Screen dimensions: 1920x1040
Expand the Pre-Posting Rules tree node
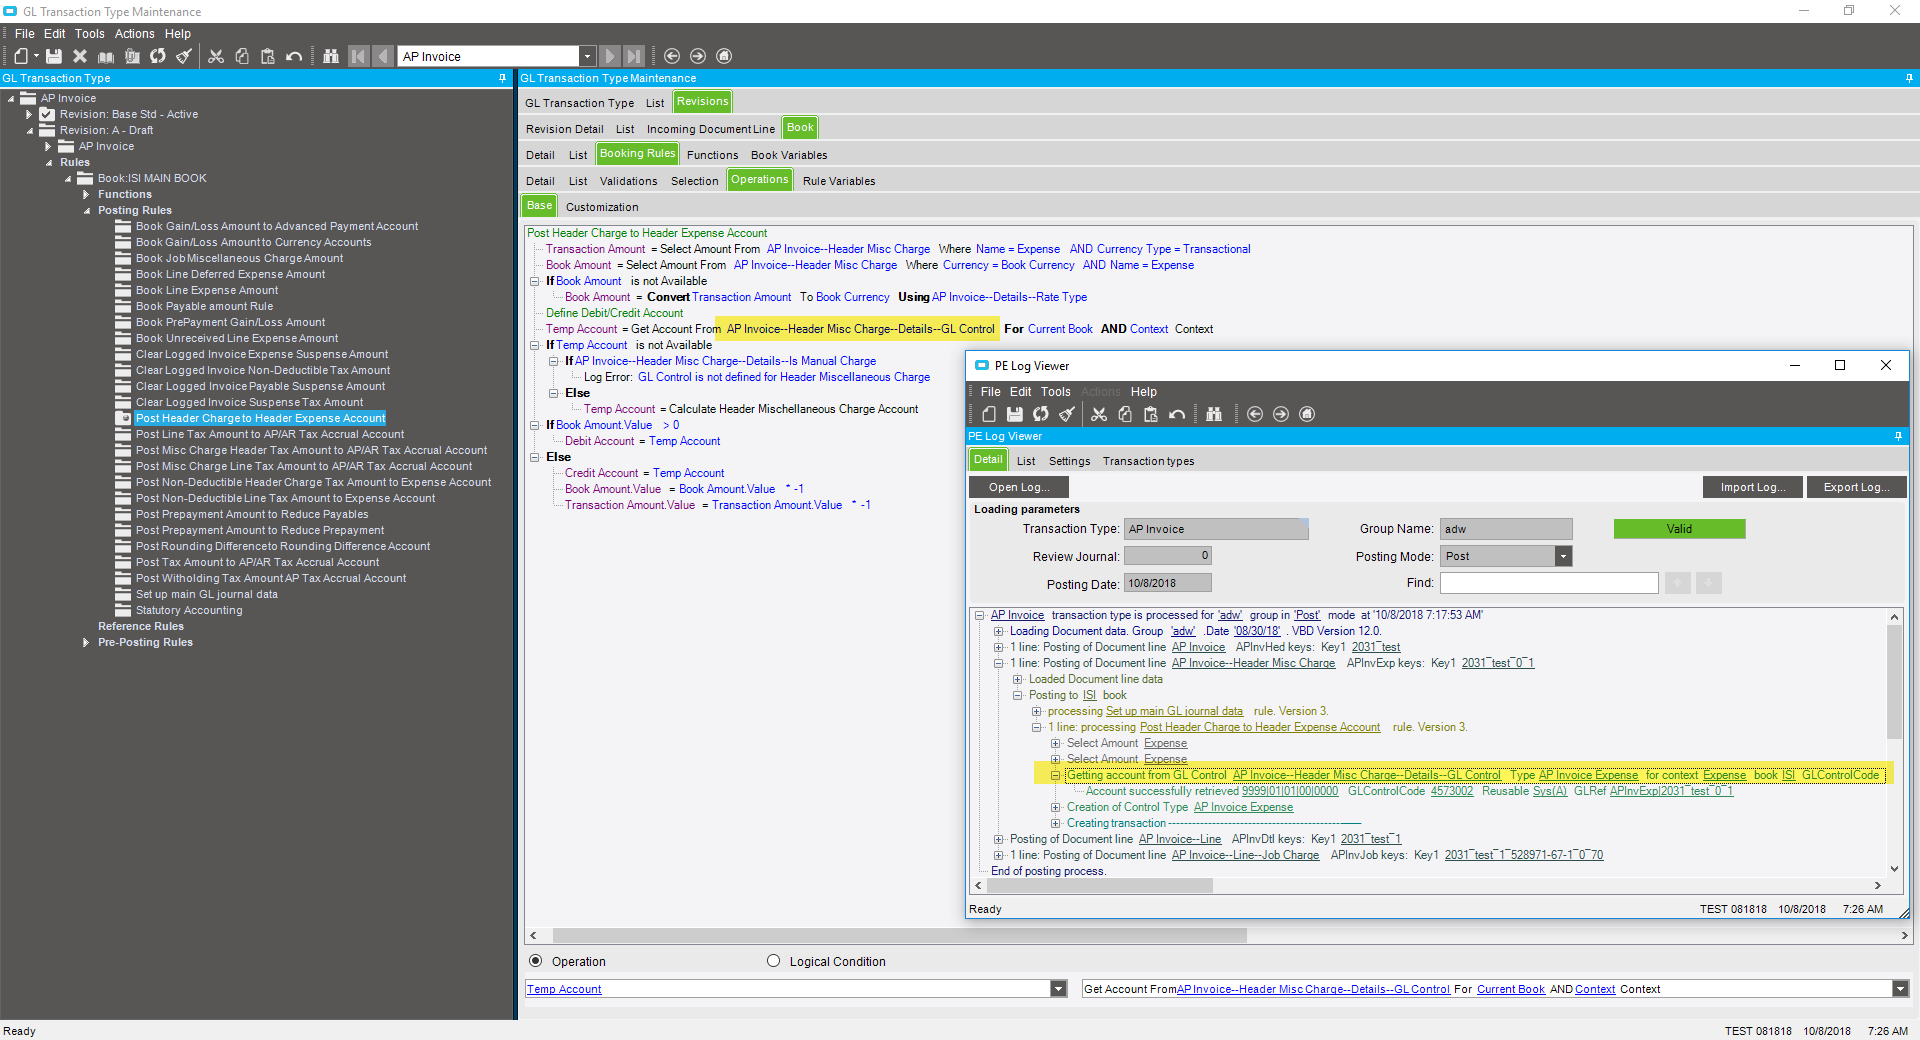point(86,642)
